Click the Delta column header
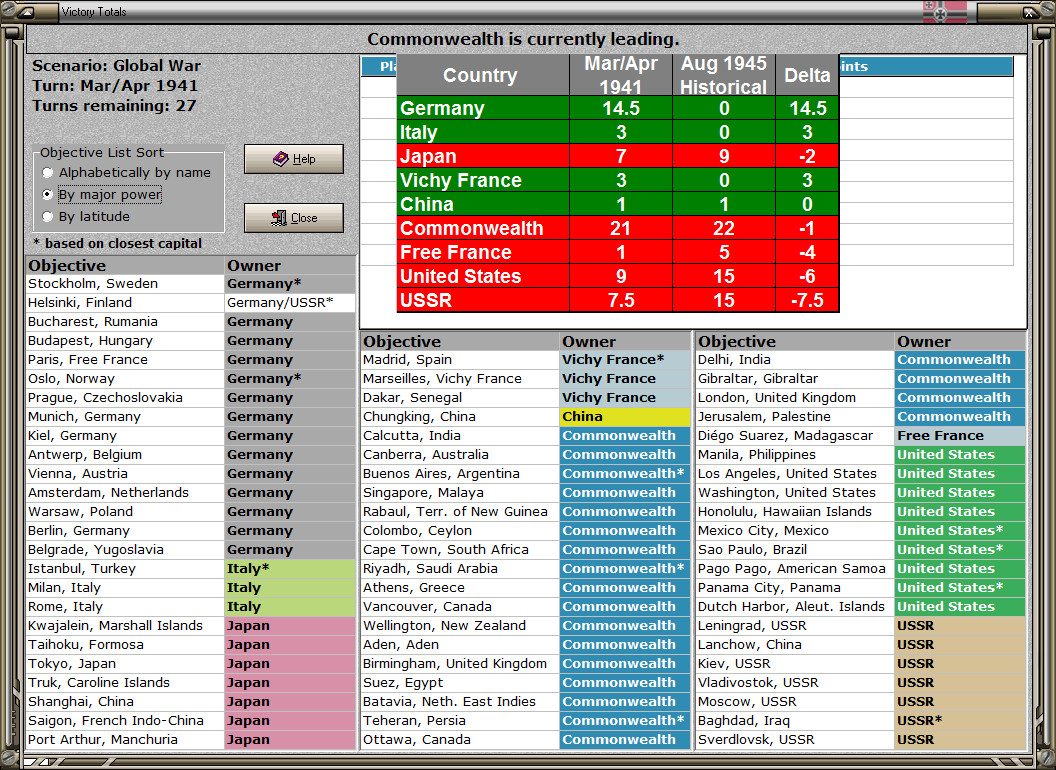The image size is (1056, 770). pyautogui.click(x=807, y=75)
